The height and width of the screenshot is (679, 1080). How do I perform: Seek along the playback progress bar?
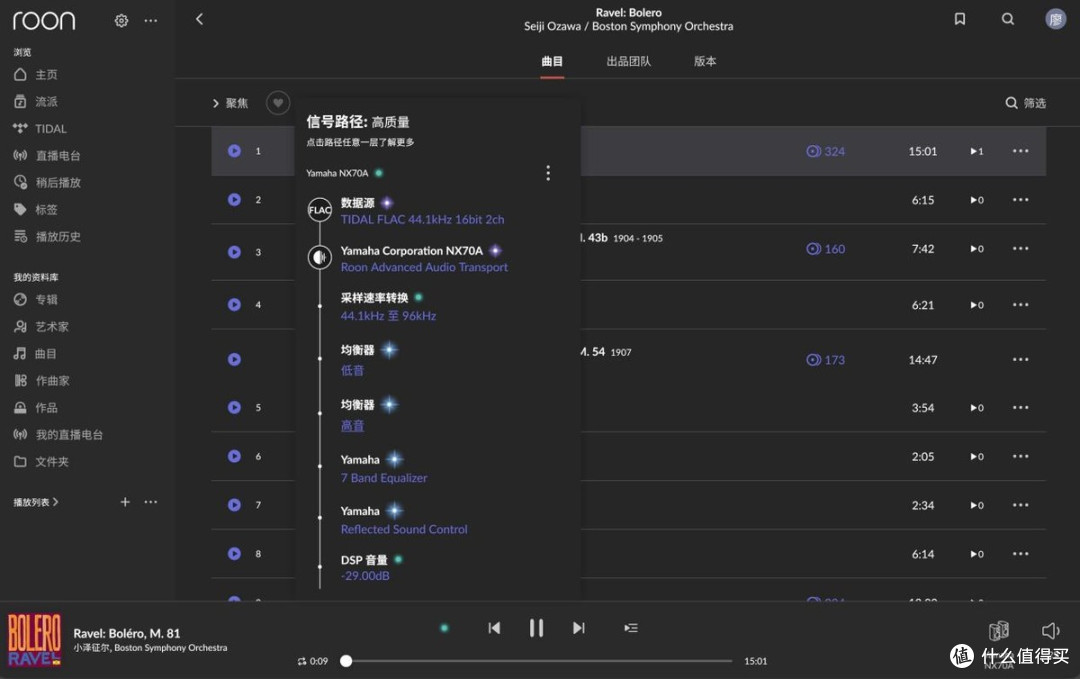(x=539, y=661)
